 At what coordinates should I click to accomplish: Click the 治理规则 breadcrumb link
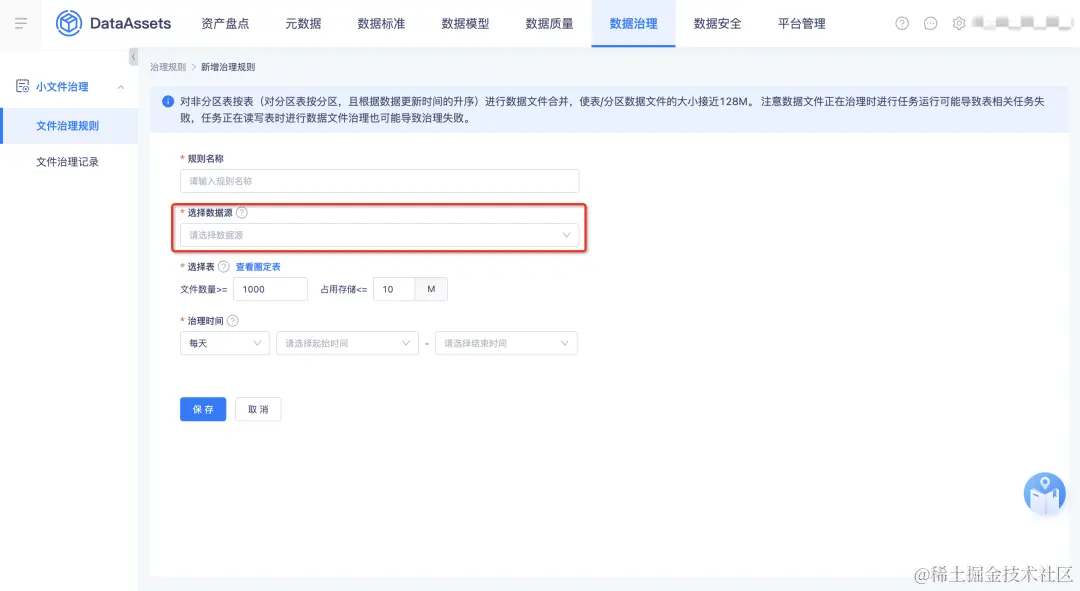click(x=168, y=67)
